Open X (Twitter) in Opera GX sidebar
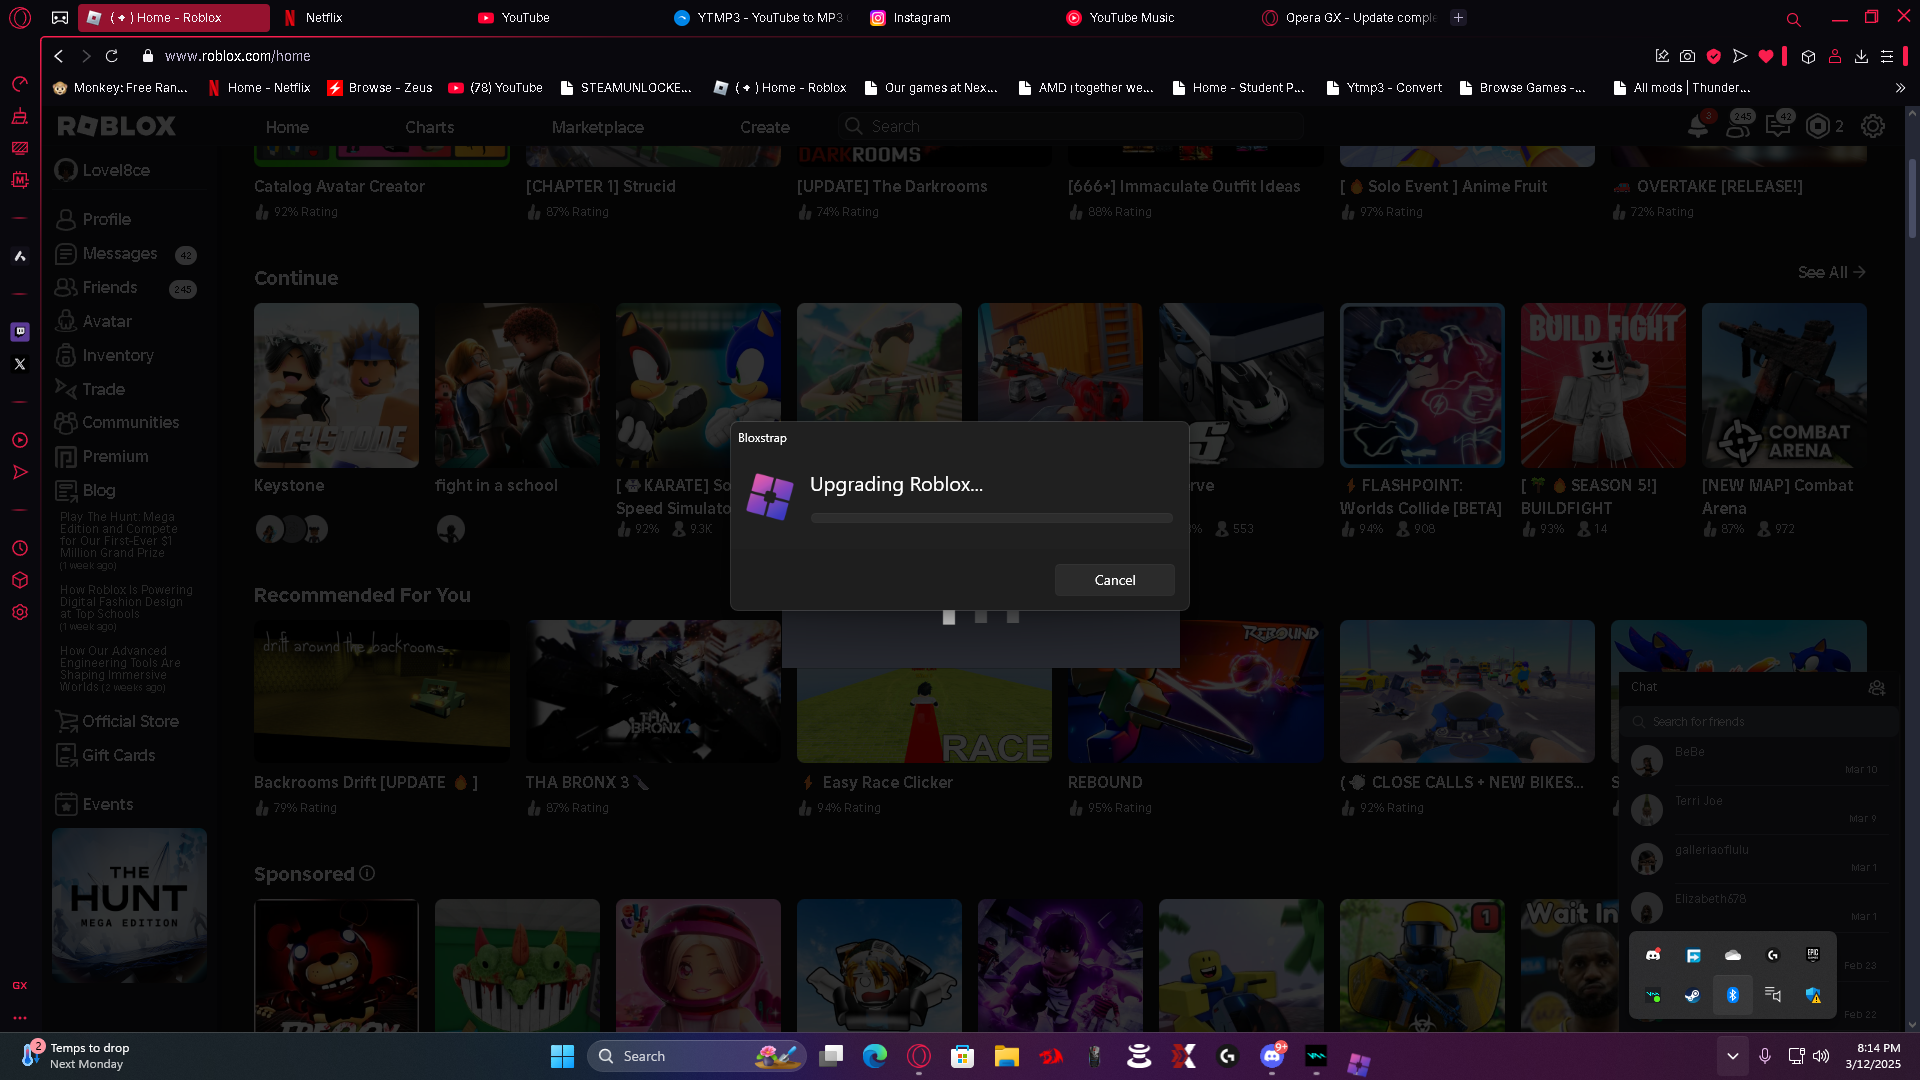Screen dimensions: 1920x1080 20,364
